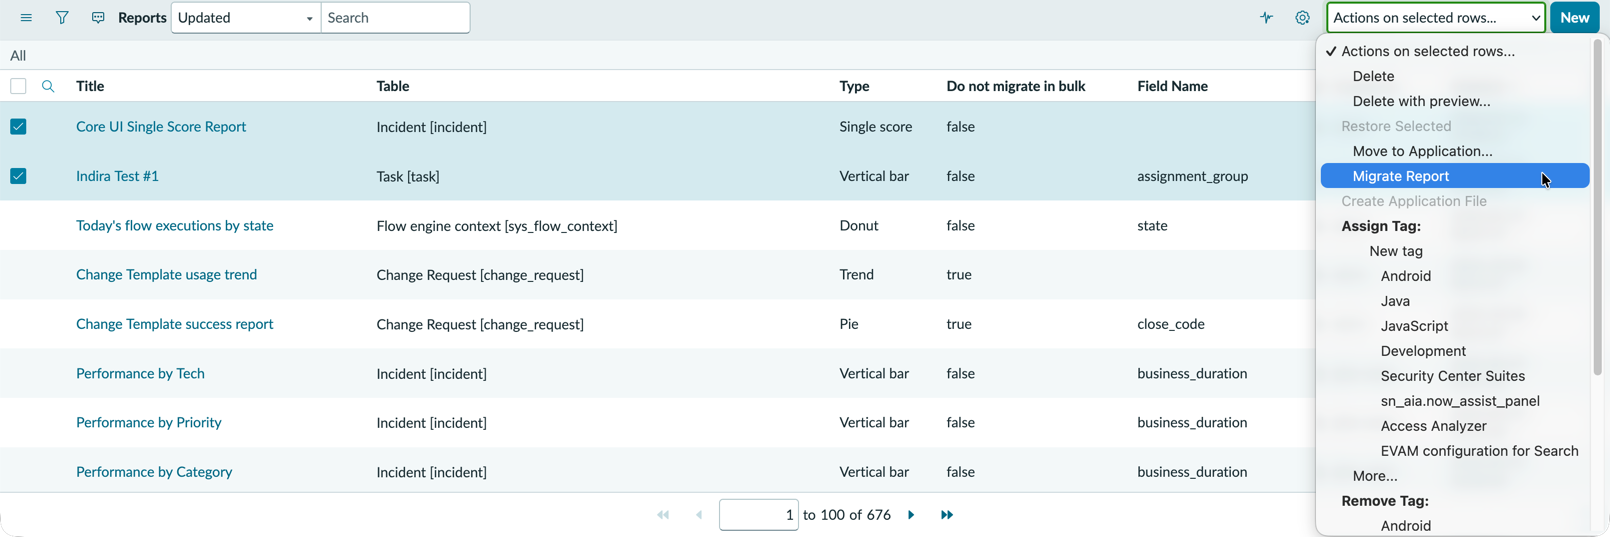Viewport: 1610px width, 537px height.
Task: Assign the Access Analyzer tag
Action: 1433,426
